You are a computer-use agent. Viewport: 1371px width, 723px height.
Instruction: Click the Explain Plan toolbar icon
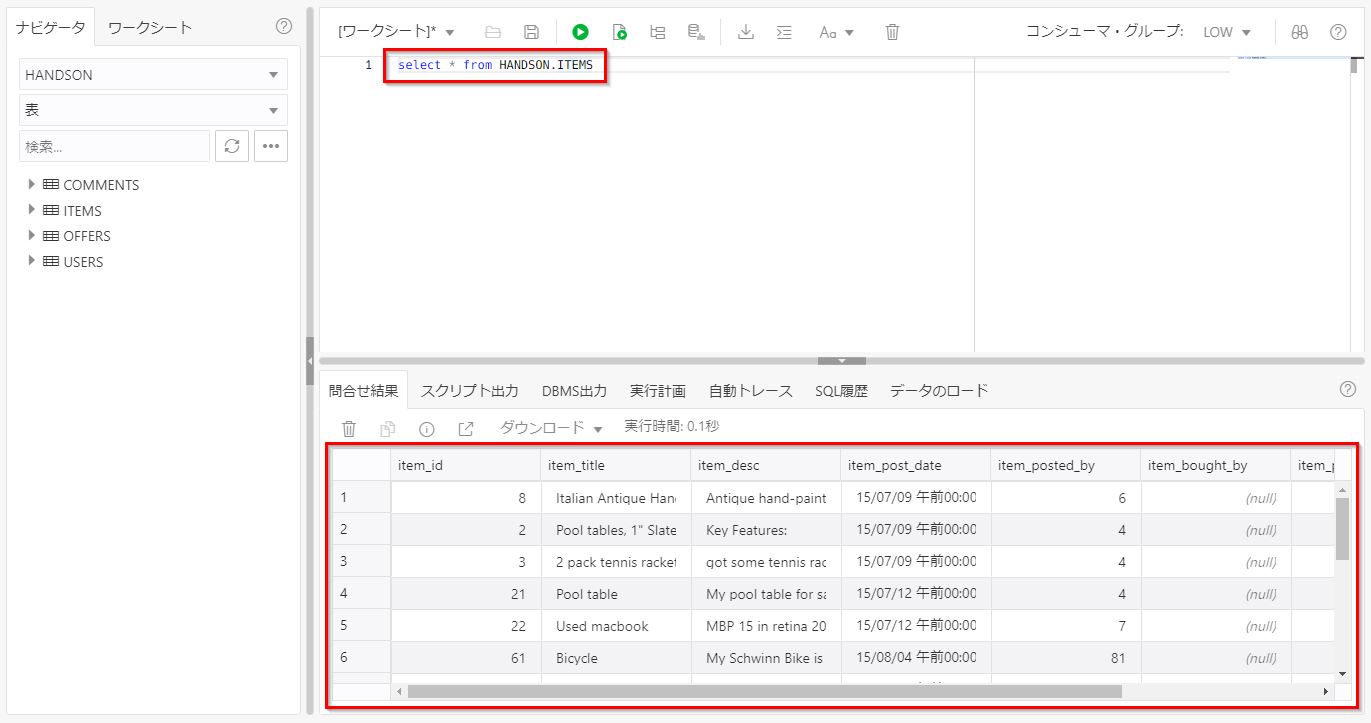pyautogui.click(x=657, y=32)
